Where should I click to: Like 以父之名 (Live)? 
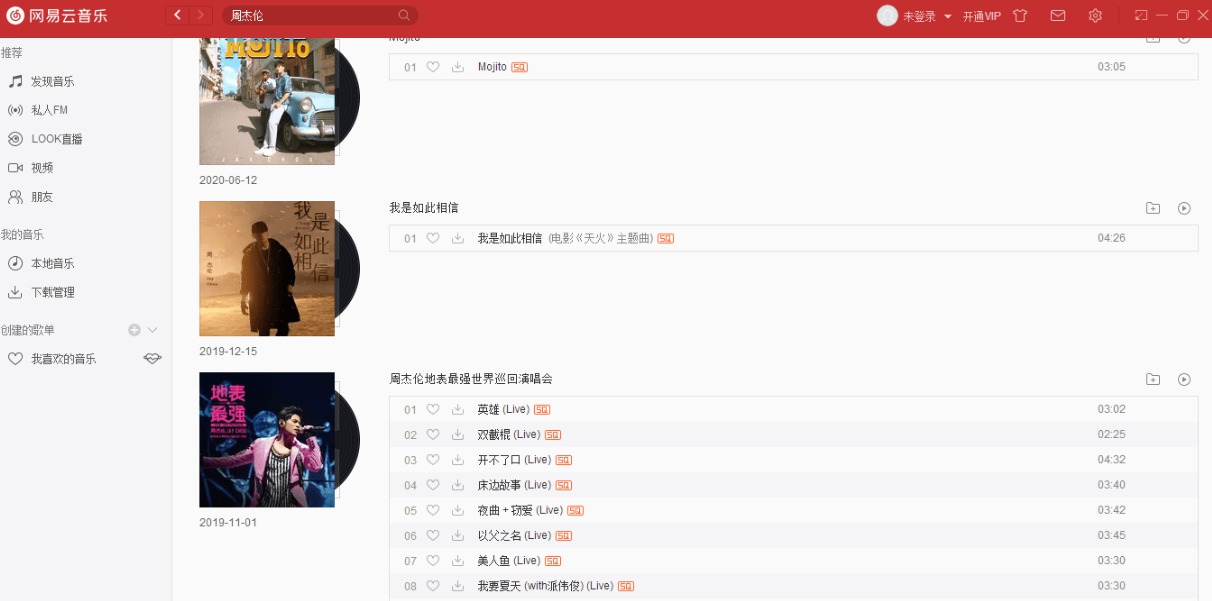point(433,535)
